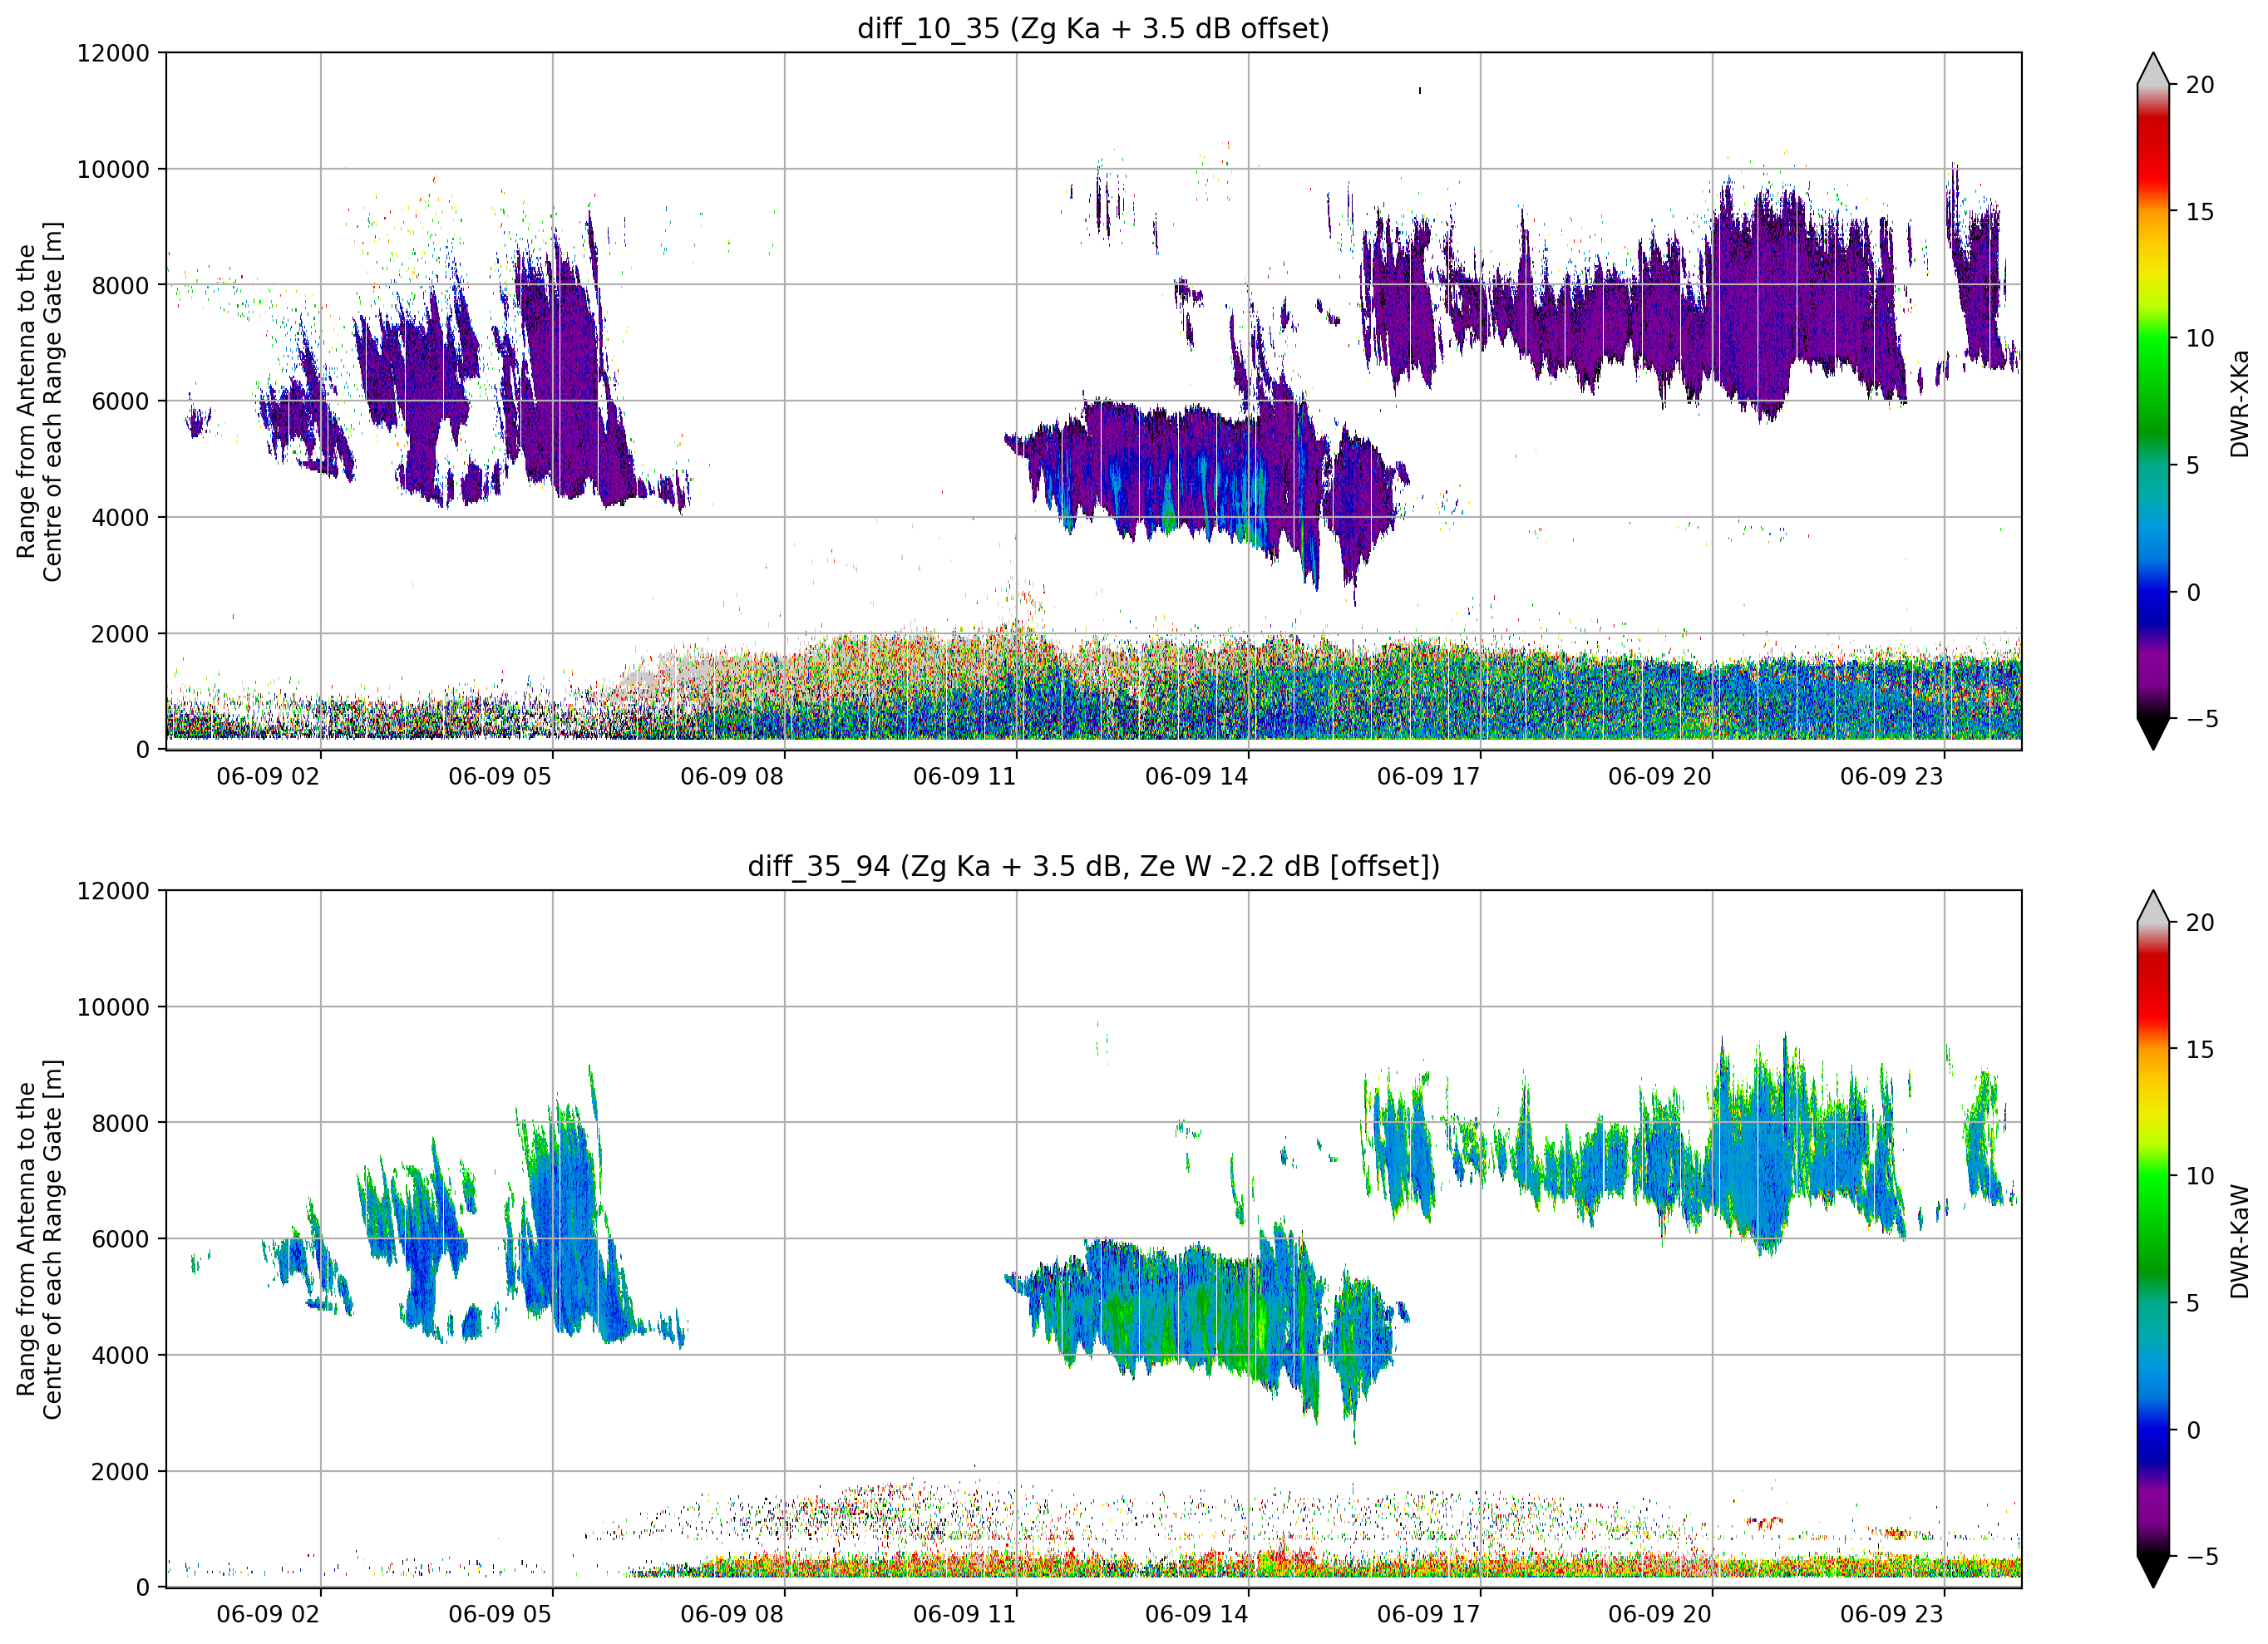The width and height of the screenshot is (2268, 1644).
Task: Click the 20 tick on the DWR-KaW colorbar
Action: 2200,923
